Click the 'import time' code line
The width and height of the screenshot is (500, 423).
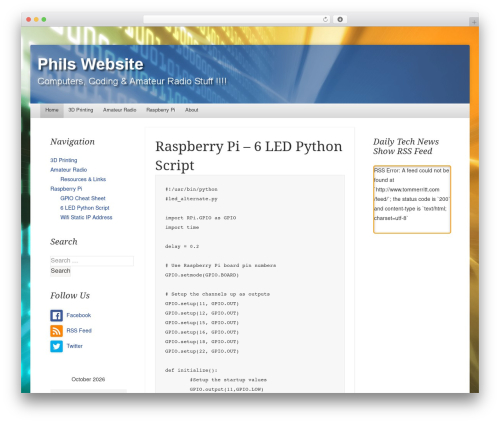click(x=182, y=228)
